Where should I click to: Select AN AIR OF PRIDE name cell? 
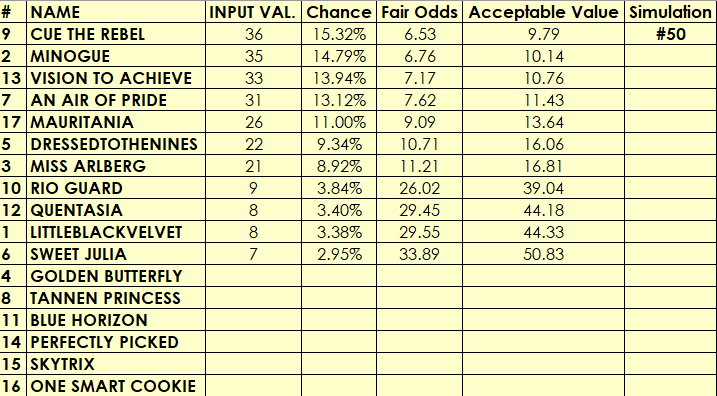click(116, 100)
